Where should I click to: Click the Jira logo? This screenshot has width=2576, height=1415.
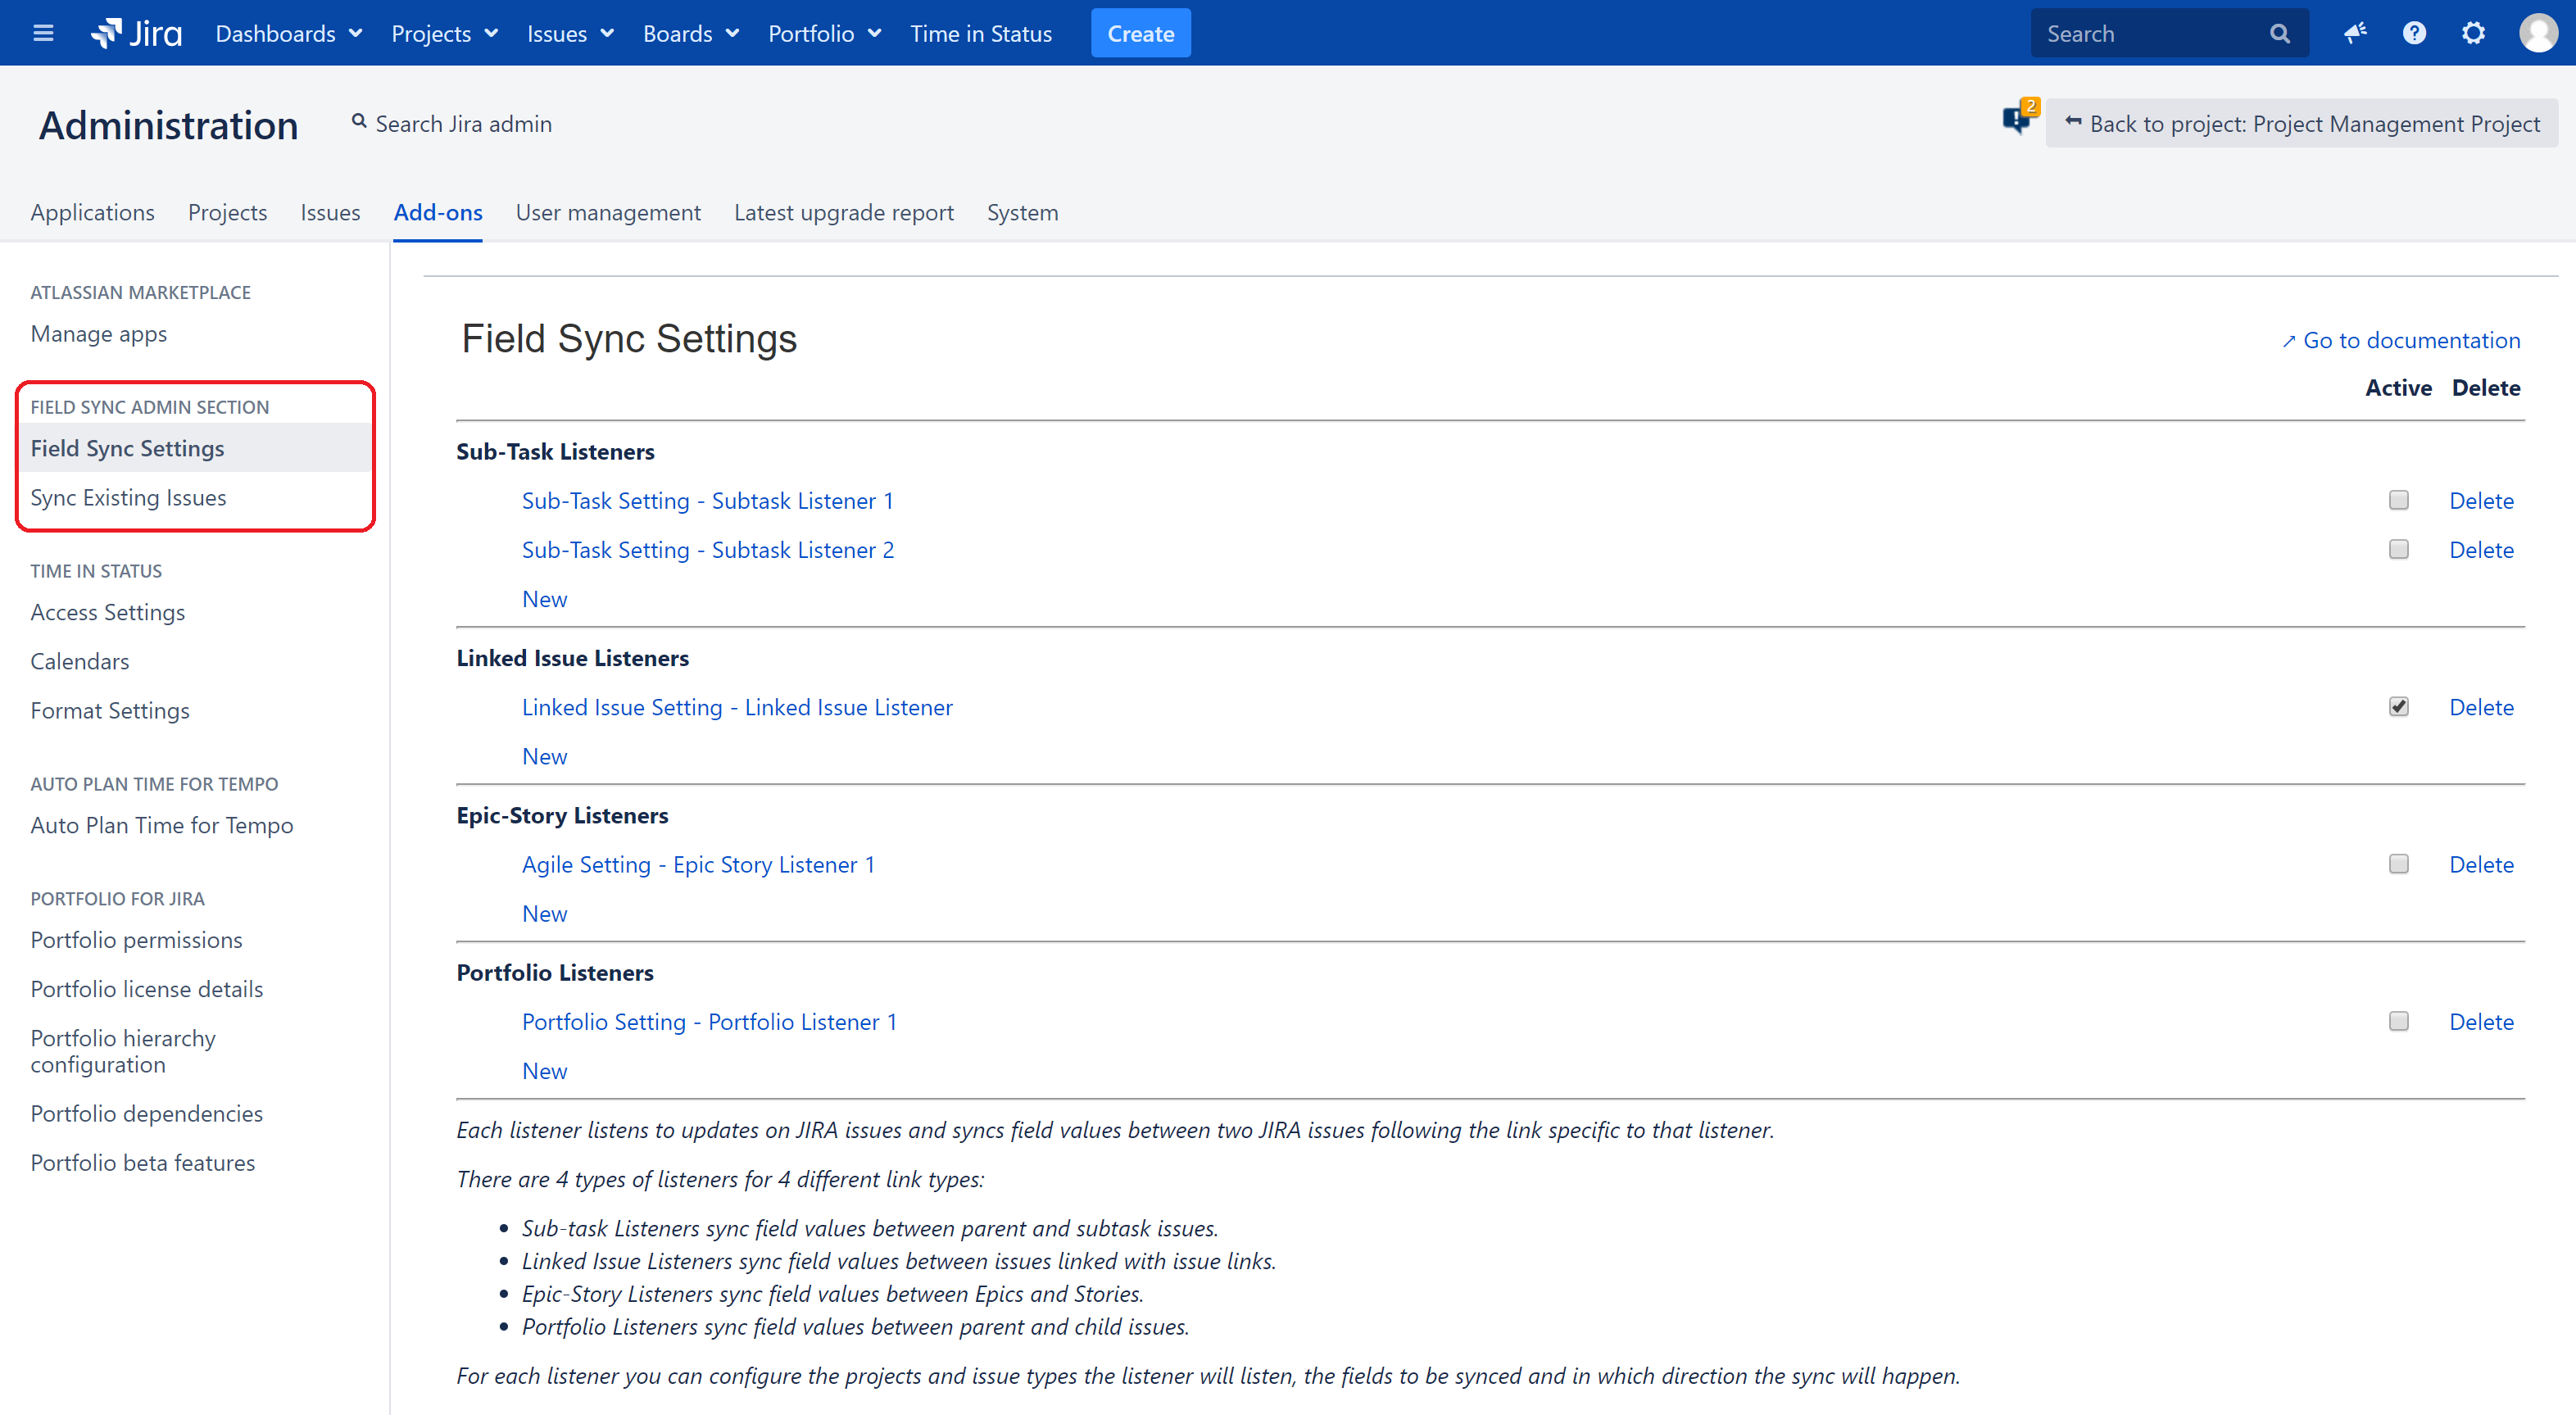tap(137, 33)
